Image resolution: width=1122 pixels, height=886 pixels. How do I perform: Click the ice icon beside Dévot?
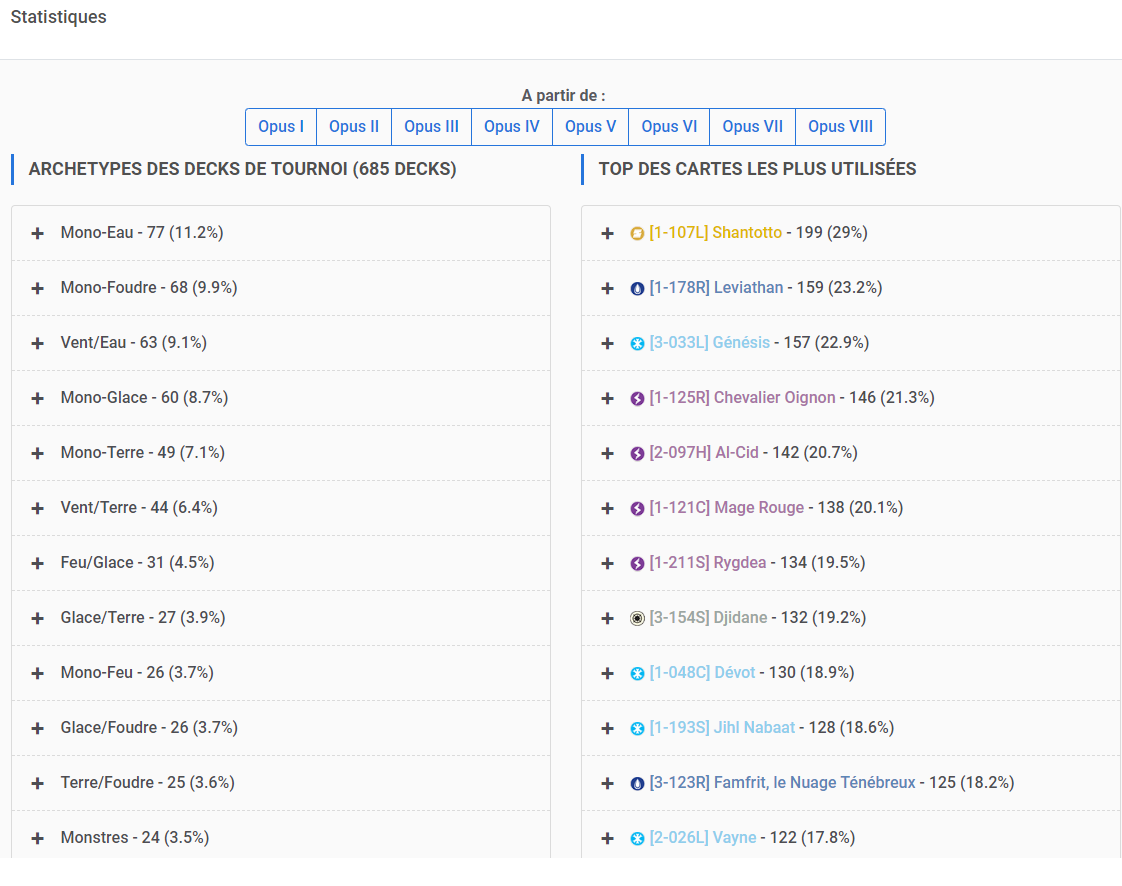(637, 673)
